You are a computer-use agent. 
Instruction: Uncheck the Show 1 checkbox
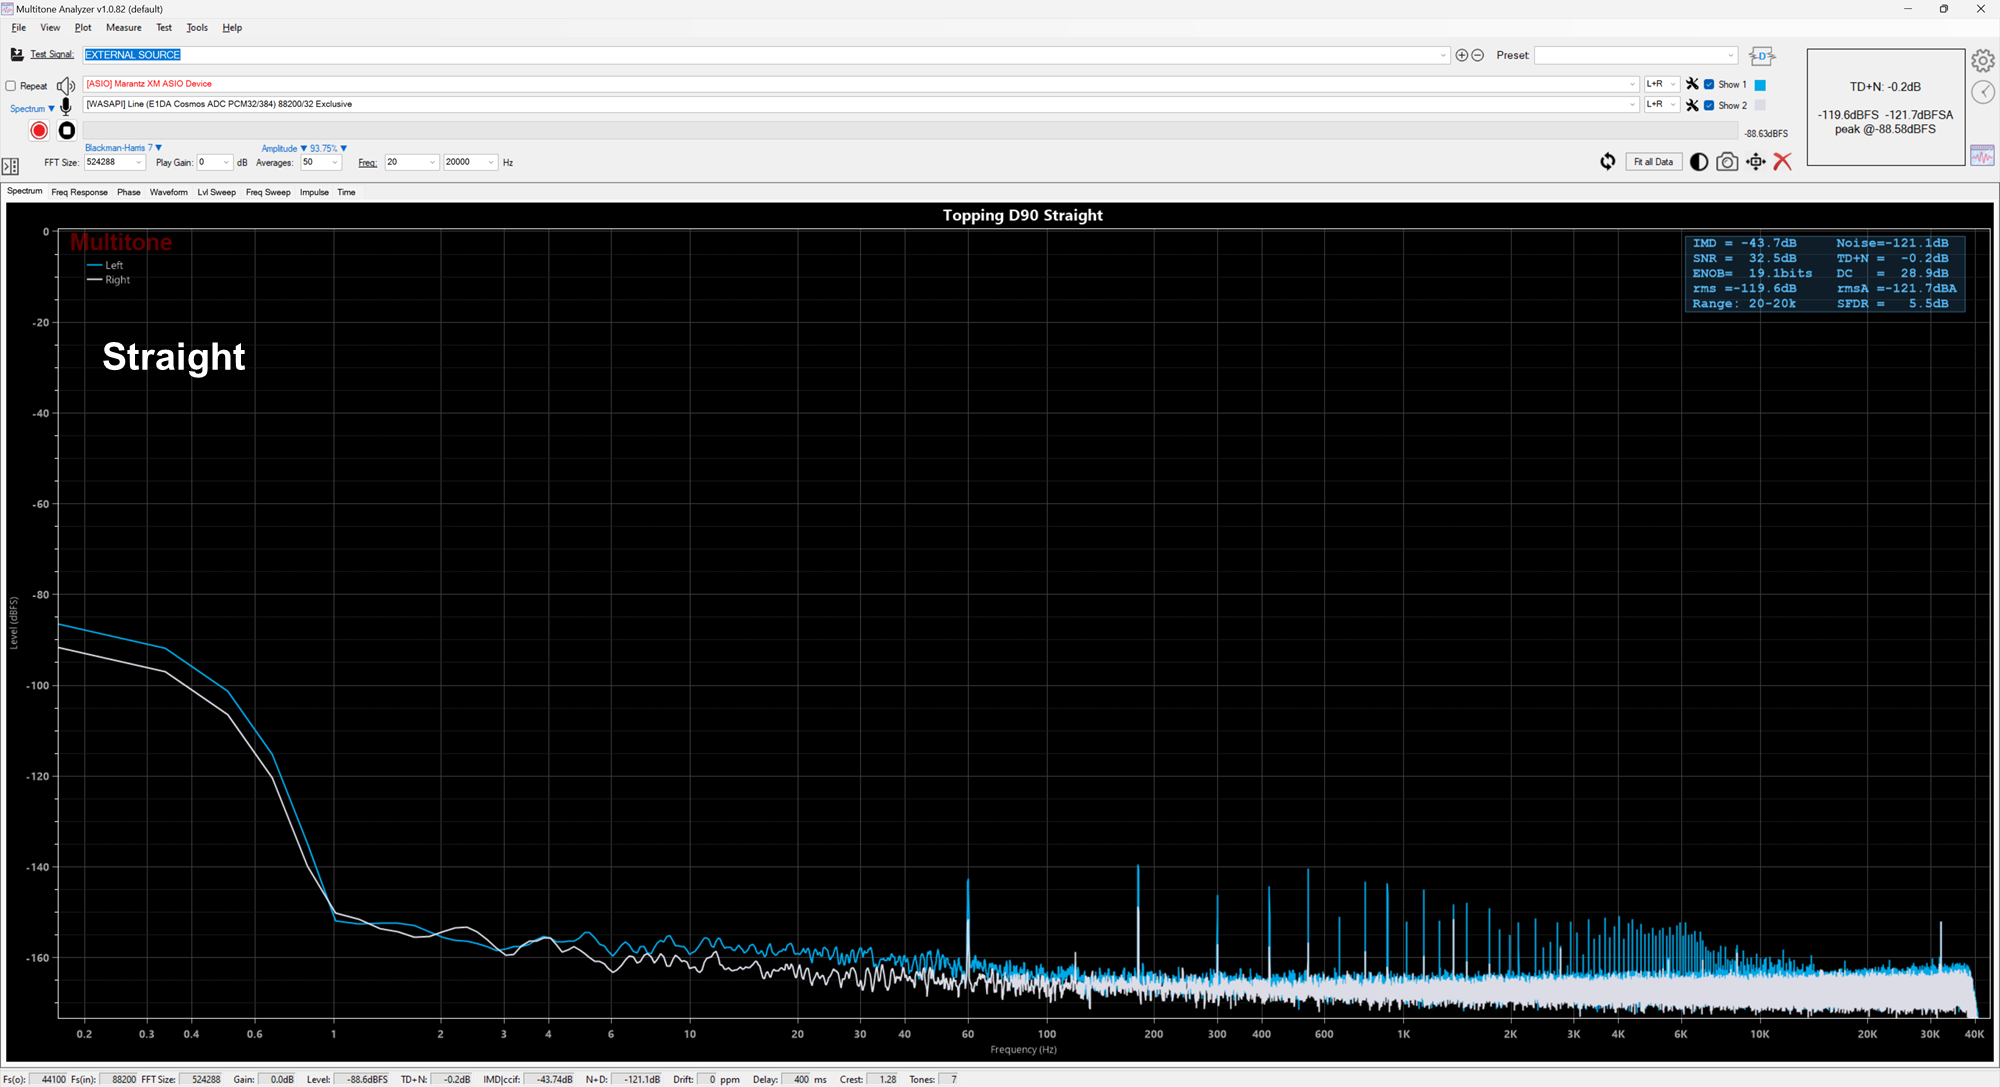tap(1709, 84)
